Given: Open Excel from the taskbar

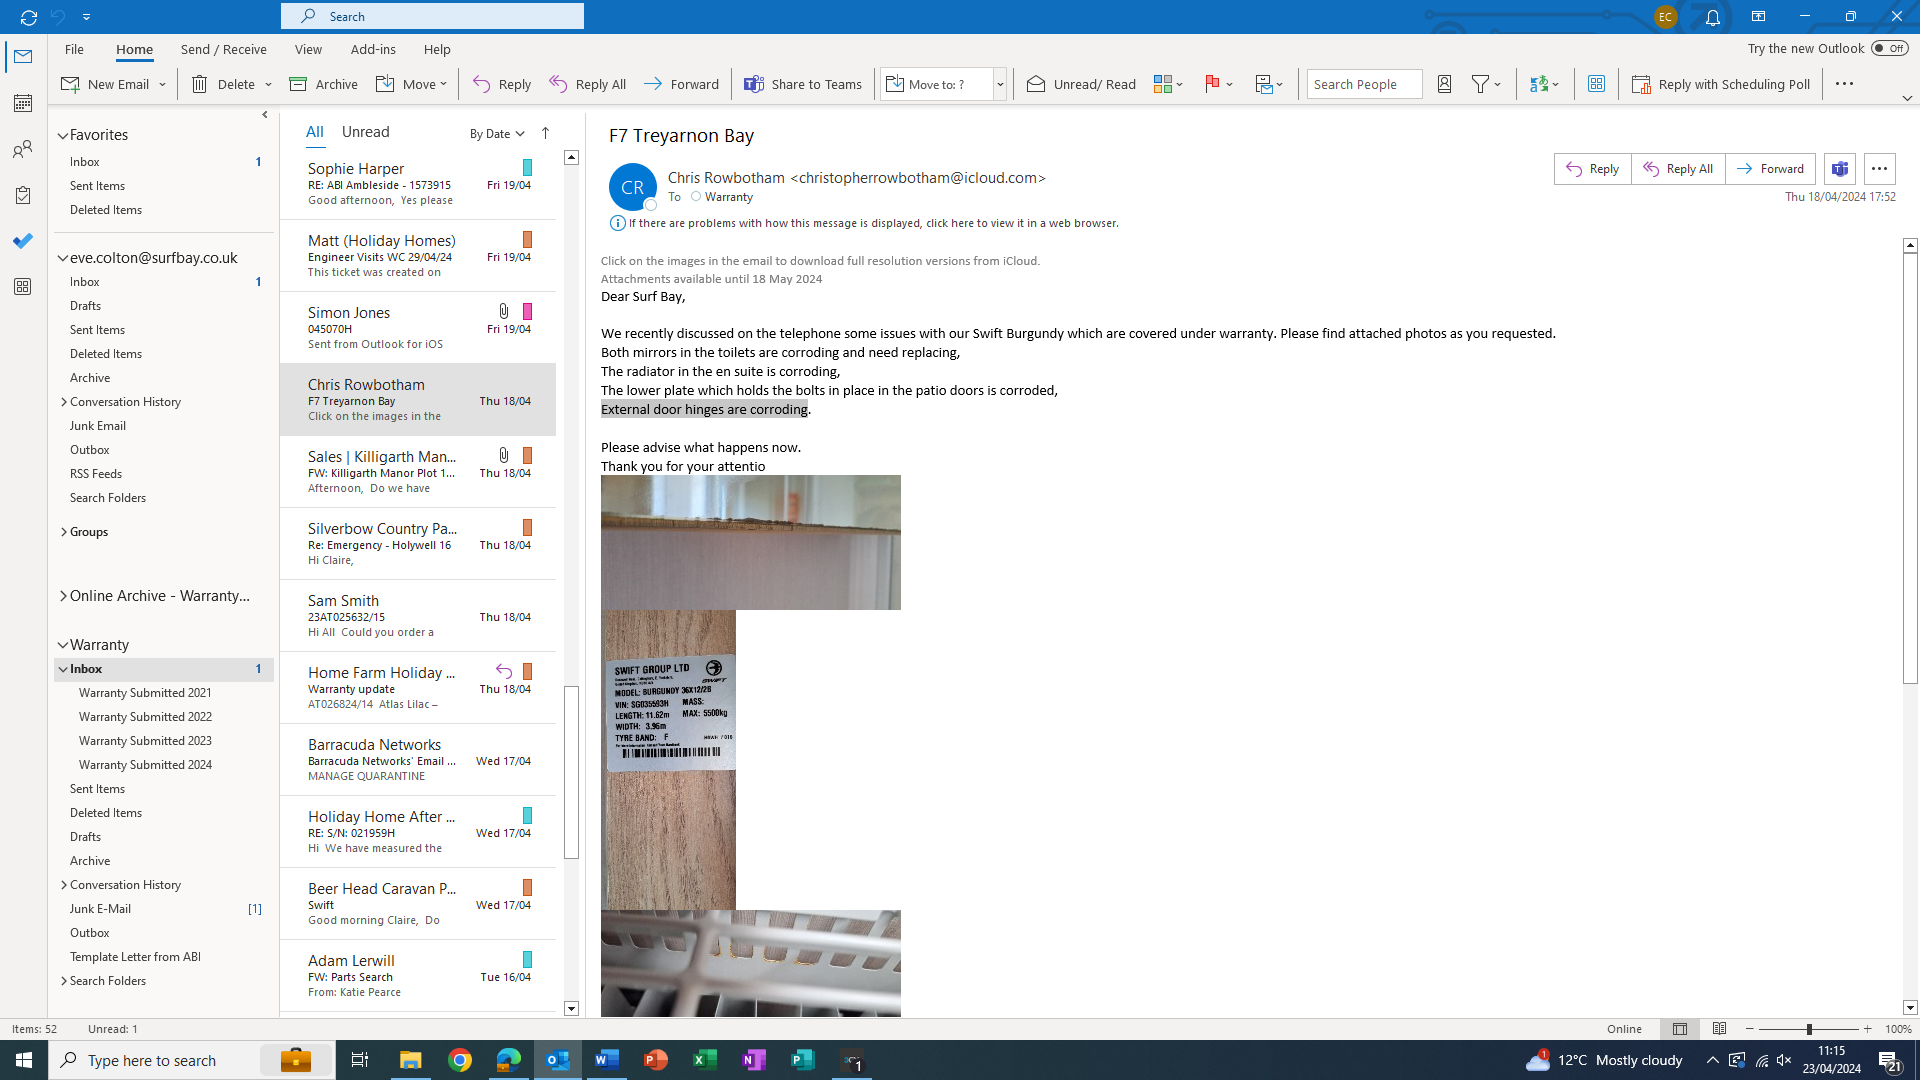Looking at the screenshot, I should (x=705, y=1060).
